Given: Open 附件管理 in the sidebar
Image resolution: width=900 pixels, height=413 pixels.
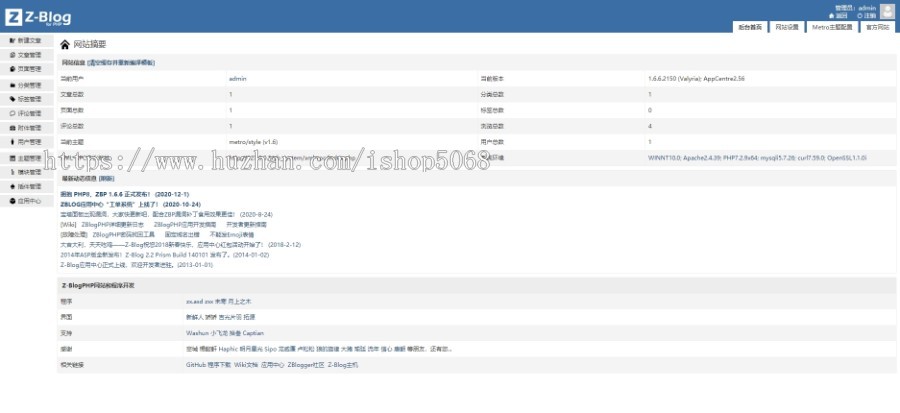Looking at the screenshot, I should coord(25,128).
